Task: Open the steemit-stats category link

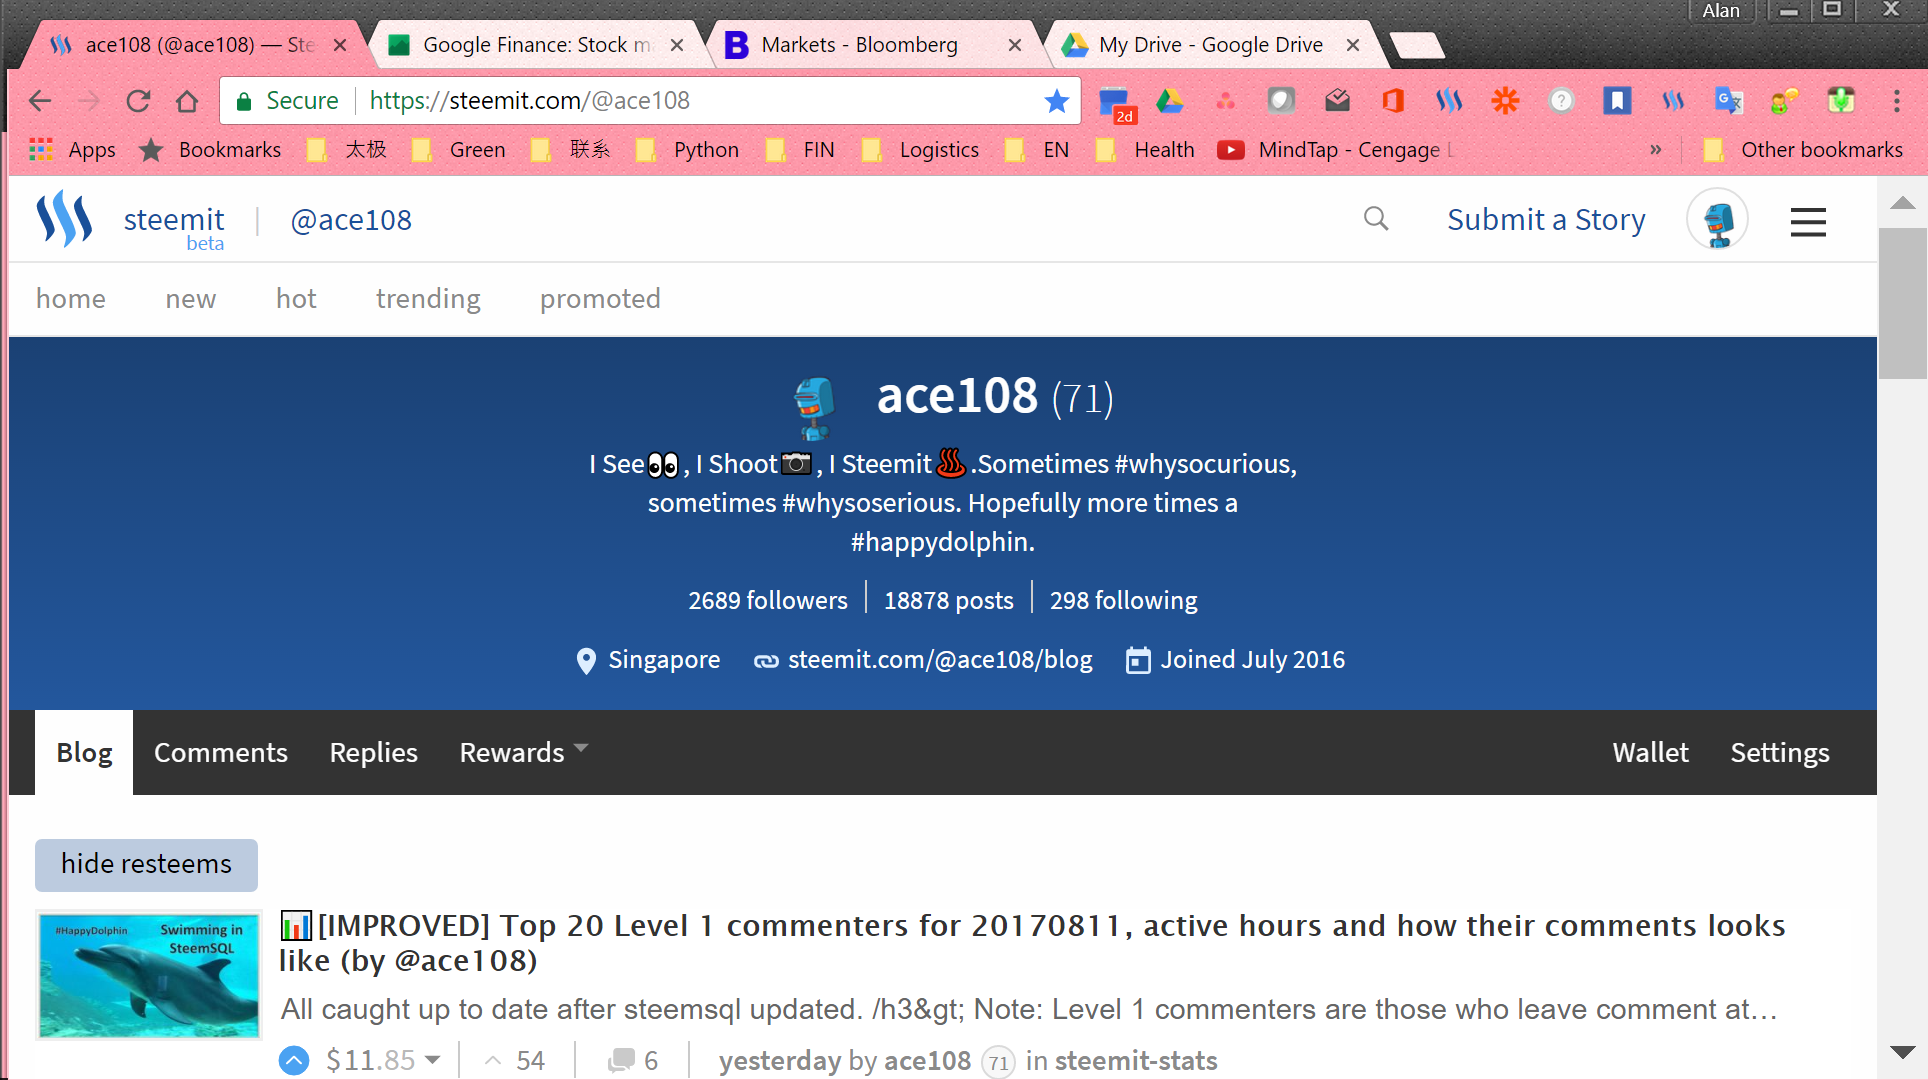Action: [1136, 1060]
